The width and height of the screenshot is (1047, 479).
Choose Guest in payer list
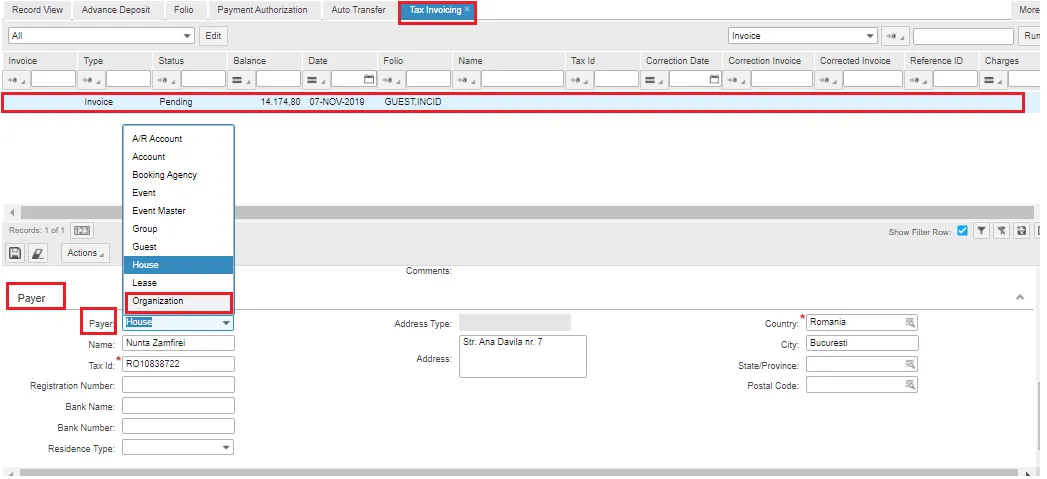tap(178, 247)
